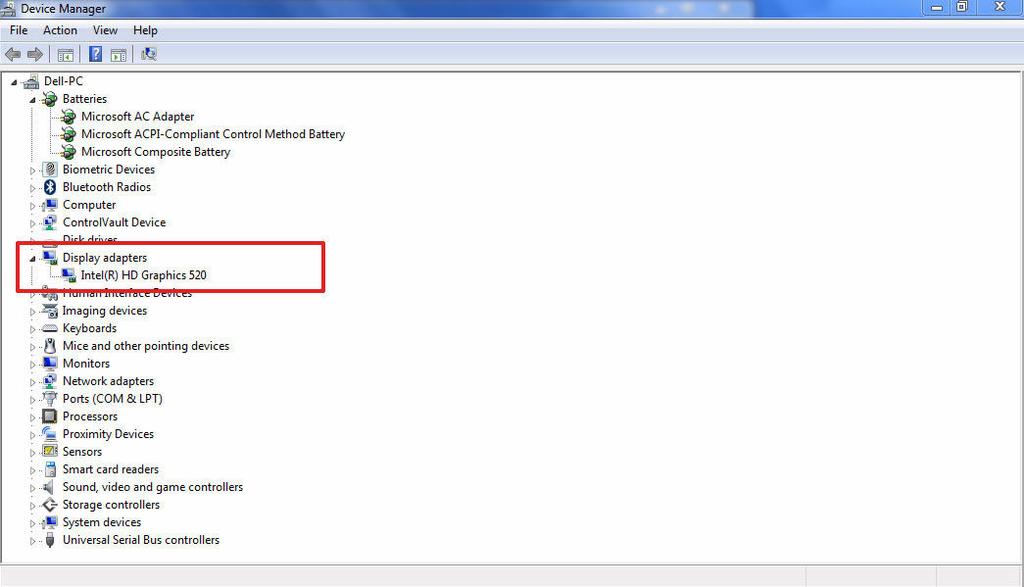Select Intel(R) HD Graphics 520 label
The height and width of the screenshot is (587, 1024).
(144, 276)
